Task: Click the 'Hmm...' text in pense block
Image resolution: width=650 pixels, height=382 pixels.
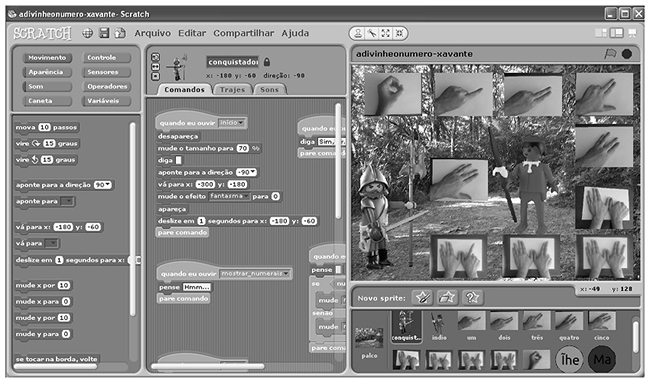Action: click(196, 287)
